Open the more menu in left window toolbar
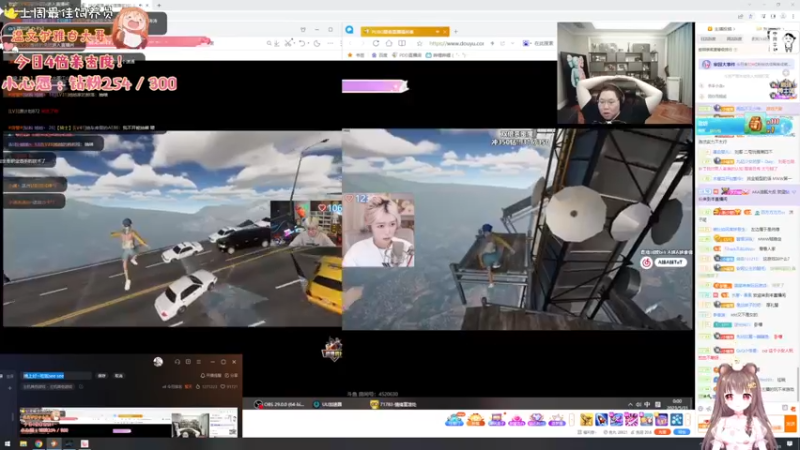 coord(330,43)
